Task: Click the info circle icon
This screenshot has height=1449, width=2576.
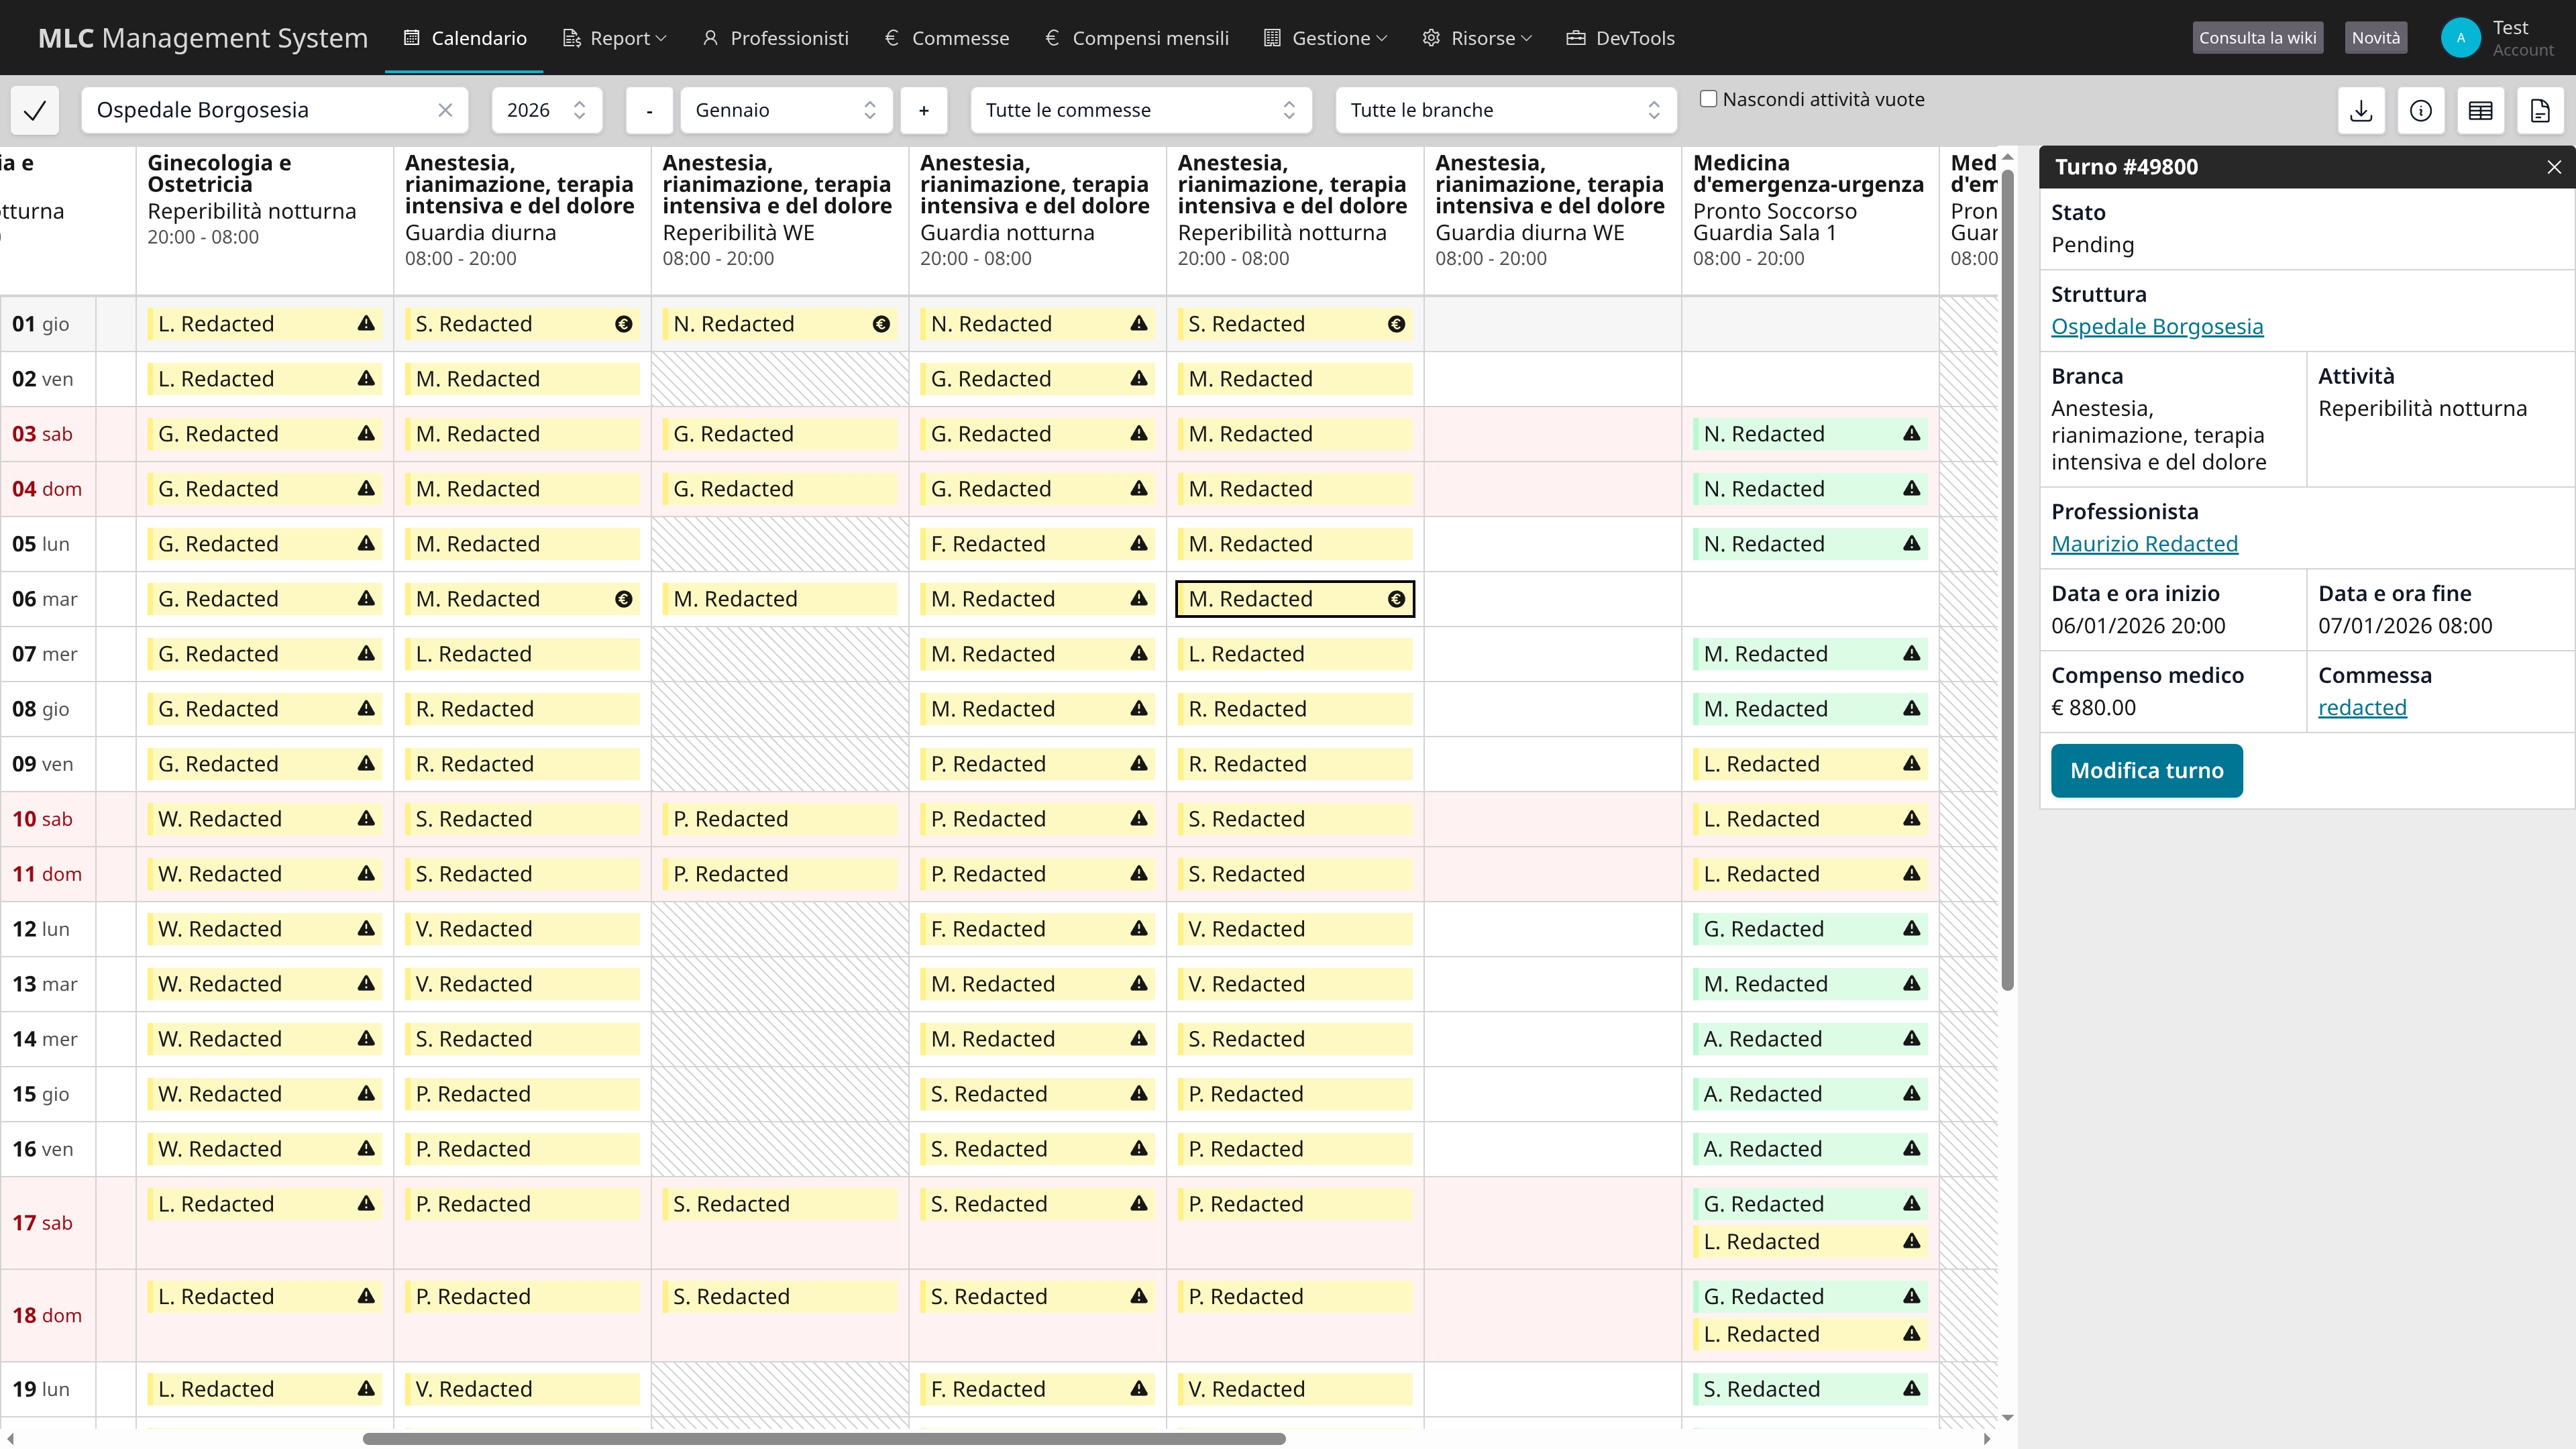Action: 2420,110
